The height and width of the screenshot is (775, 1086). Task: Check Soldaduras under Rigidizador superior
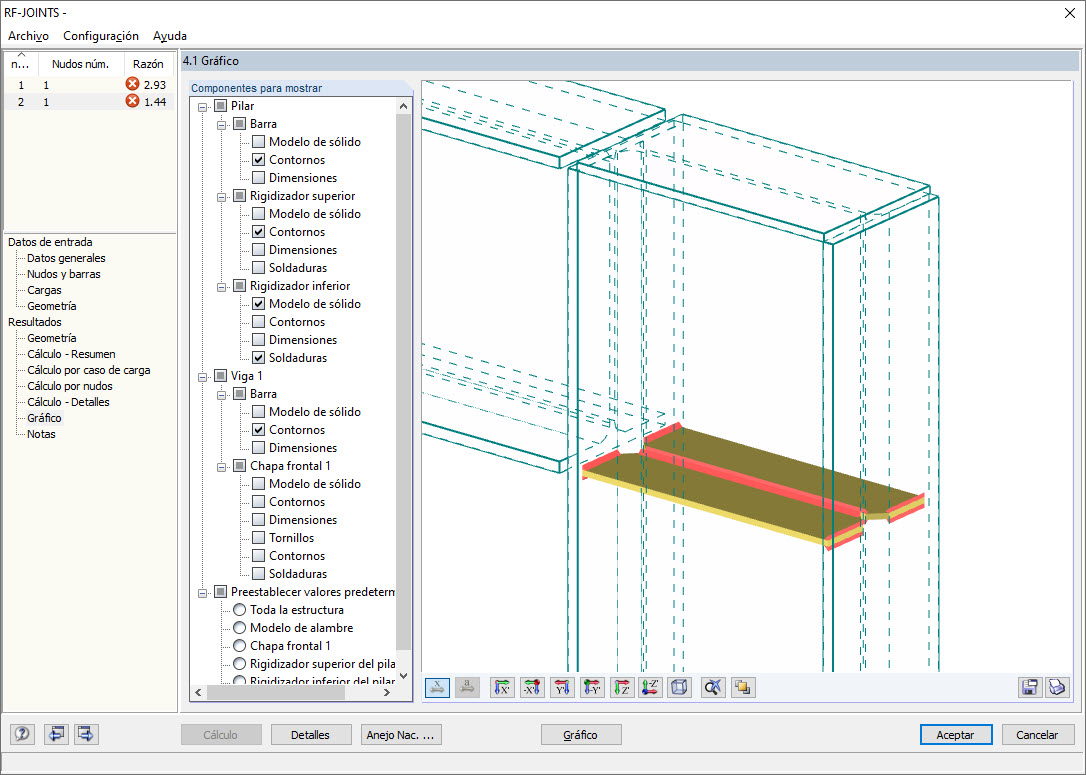[x=258, y=267]
